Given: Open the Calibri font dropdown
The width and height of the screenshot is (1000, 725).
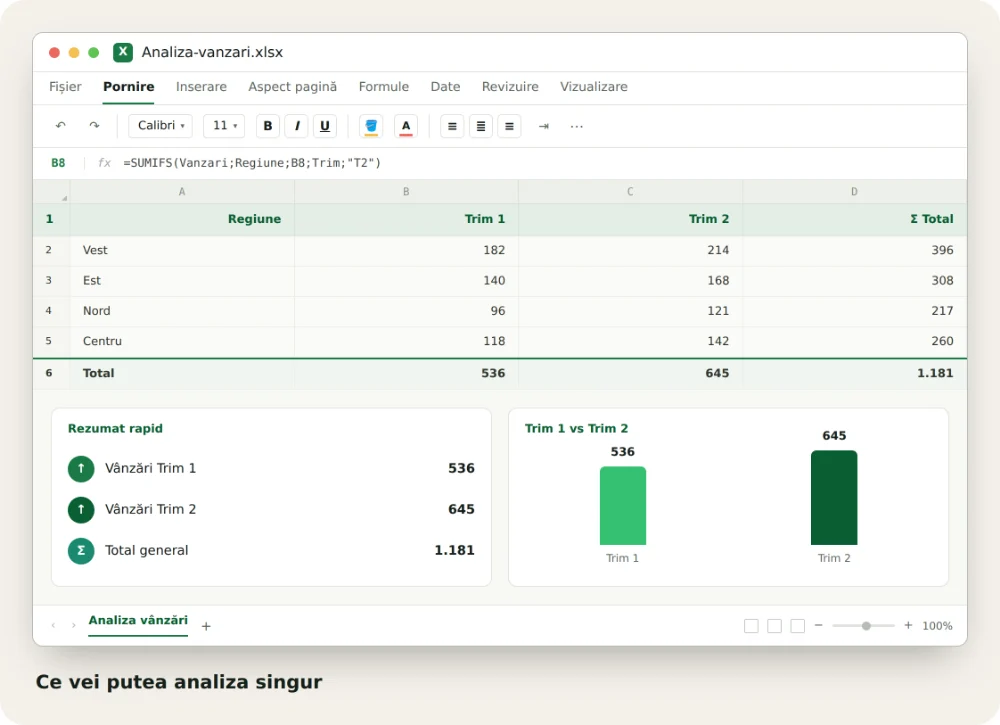Looking at the screenshot, I should coord(161,126).
